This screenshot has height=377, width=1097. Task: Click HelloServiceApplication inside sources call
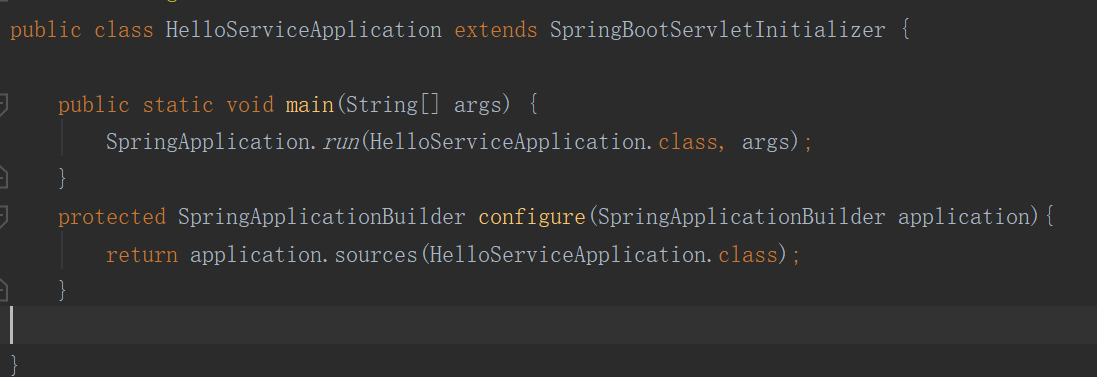click(x=567, y=255)
